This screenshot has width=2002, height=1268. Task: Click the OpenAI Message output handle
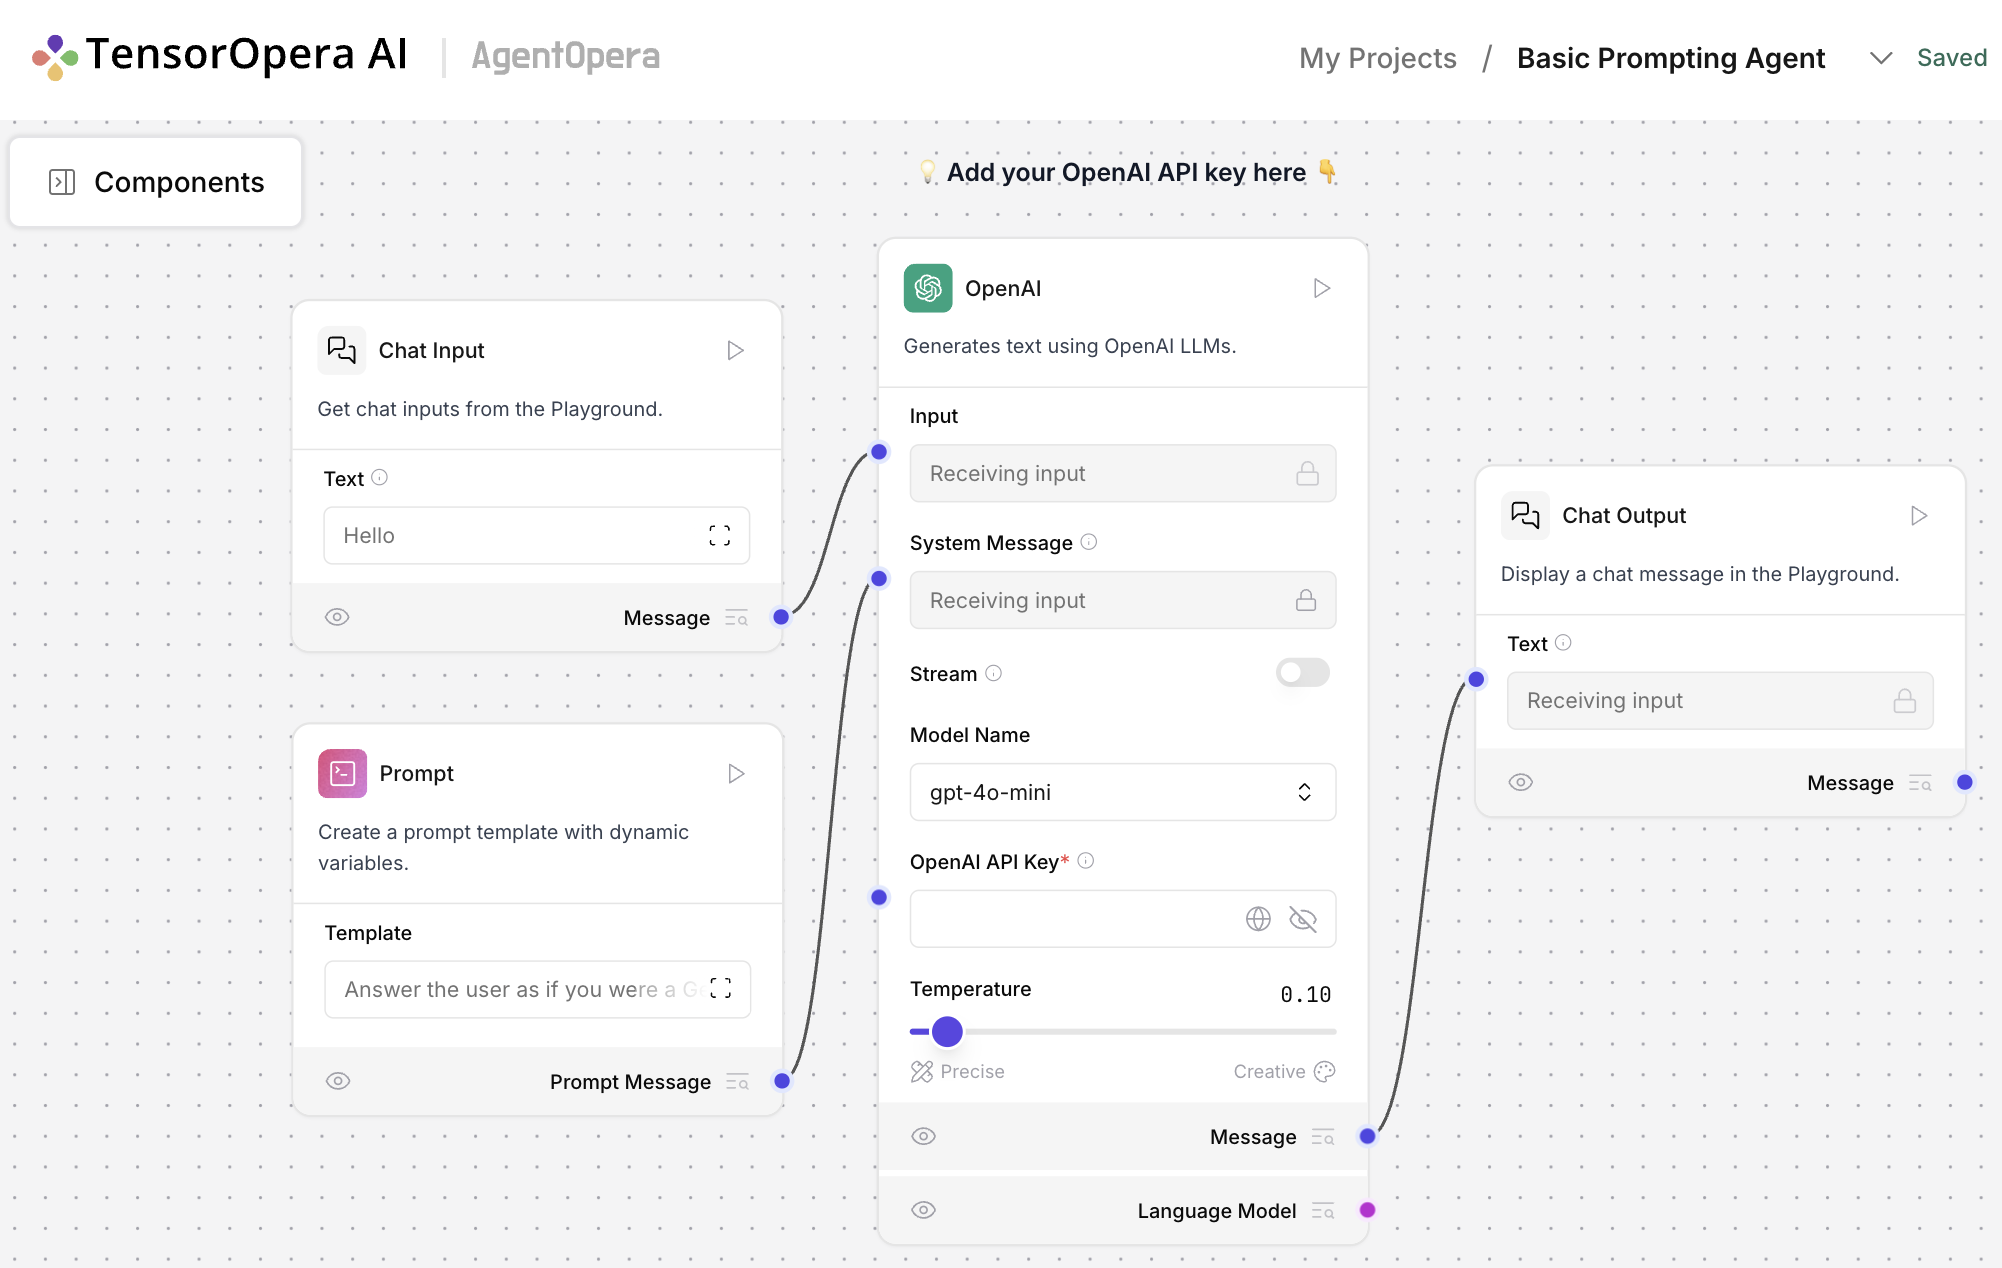[1367, 1136]
